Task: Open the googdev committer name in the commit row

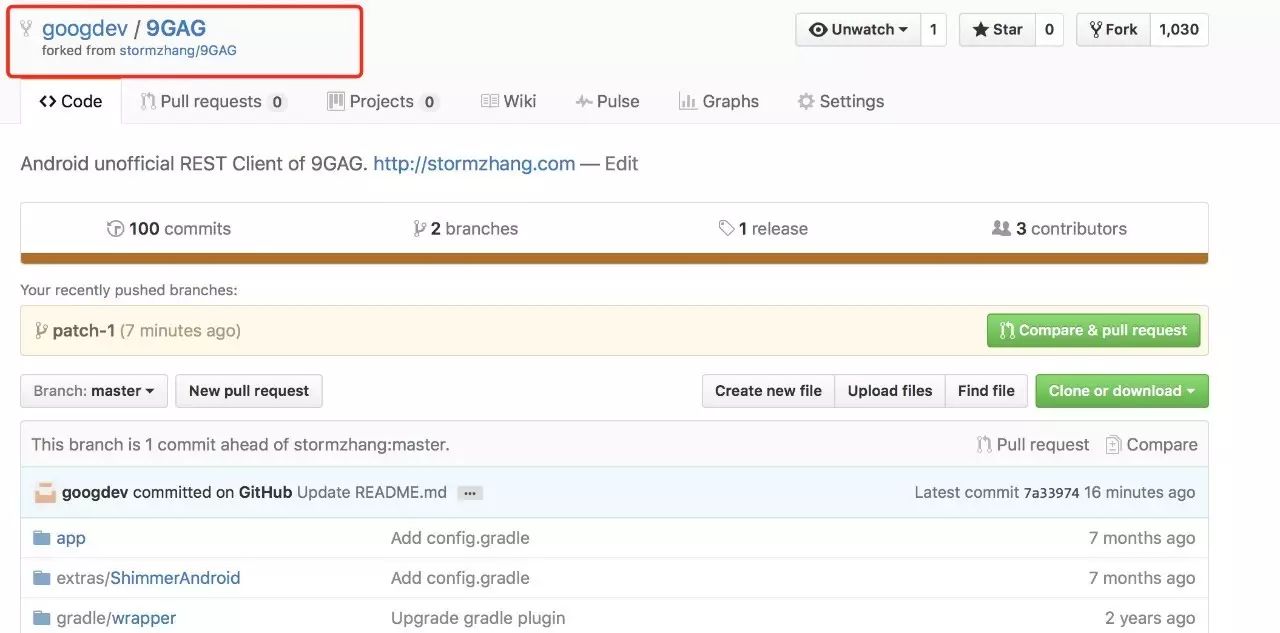Action: 95,492
